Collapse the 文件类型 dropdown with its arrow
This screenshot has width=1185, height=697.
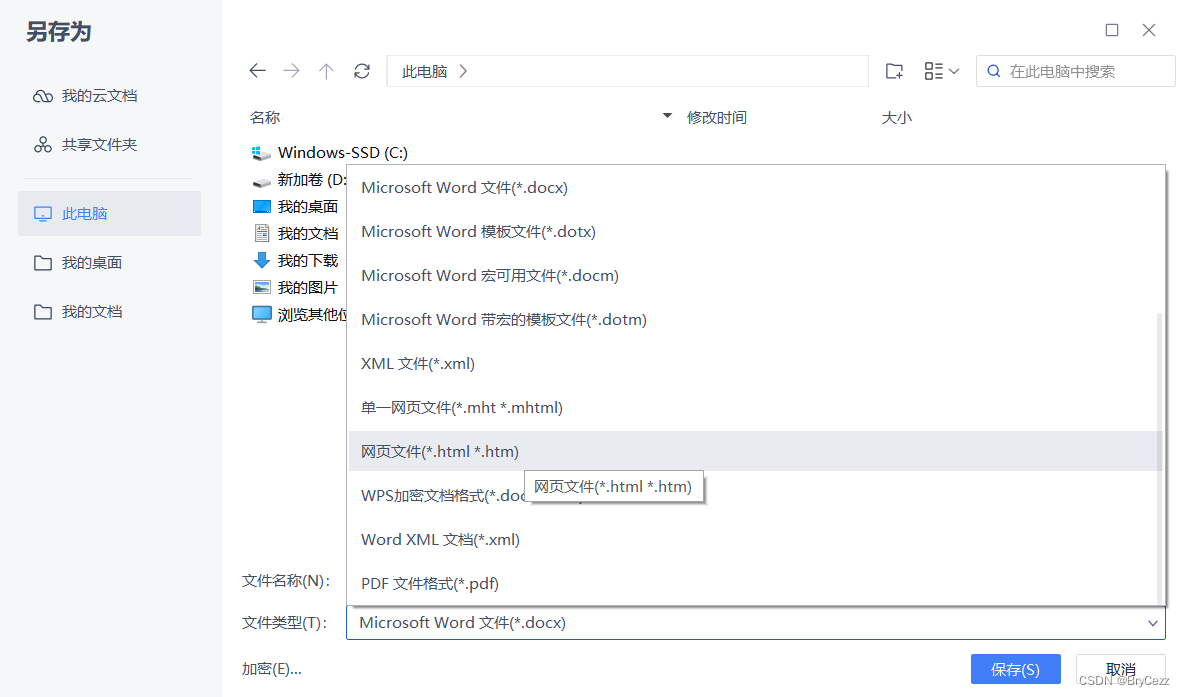point(1152,623)
